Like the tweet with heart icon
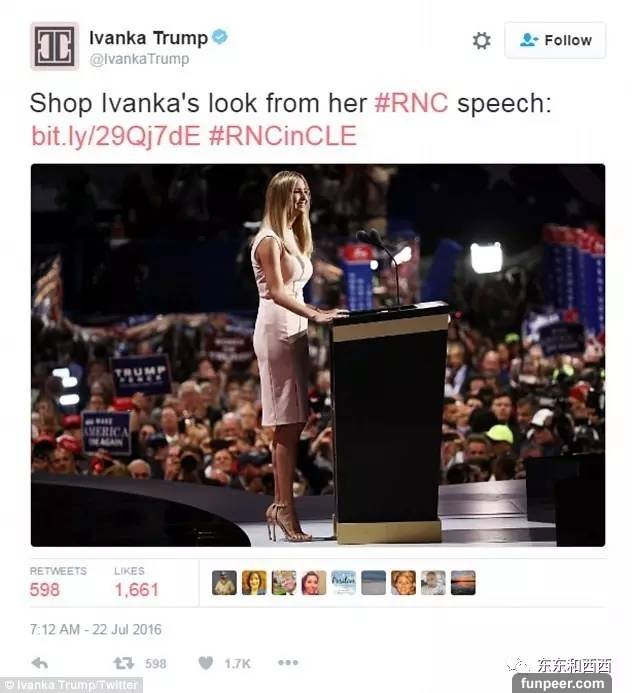The image size is (632, 693). pyautogui.click(x=206, y=663)
